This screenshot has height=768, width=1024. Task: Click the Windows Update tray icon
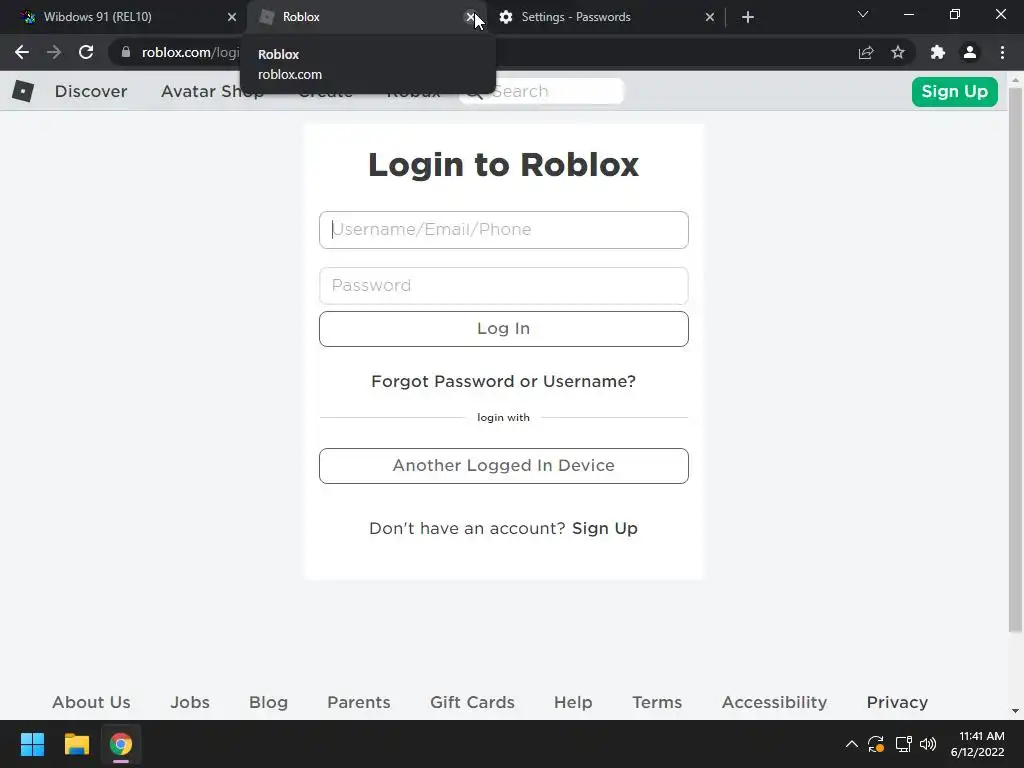[x=876, y=744]
